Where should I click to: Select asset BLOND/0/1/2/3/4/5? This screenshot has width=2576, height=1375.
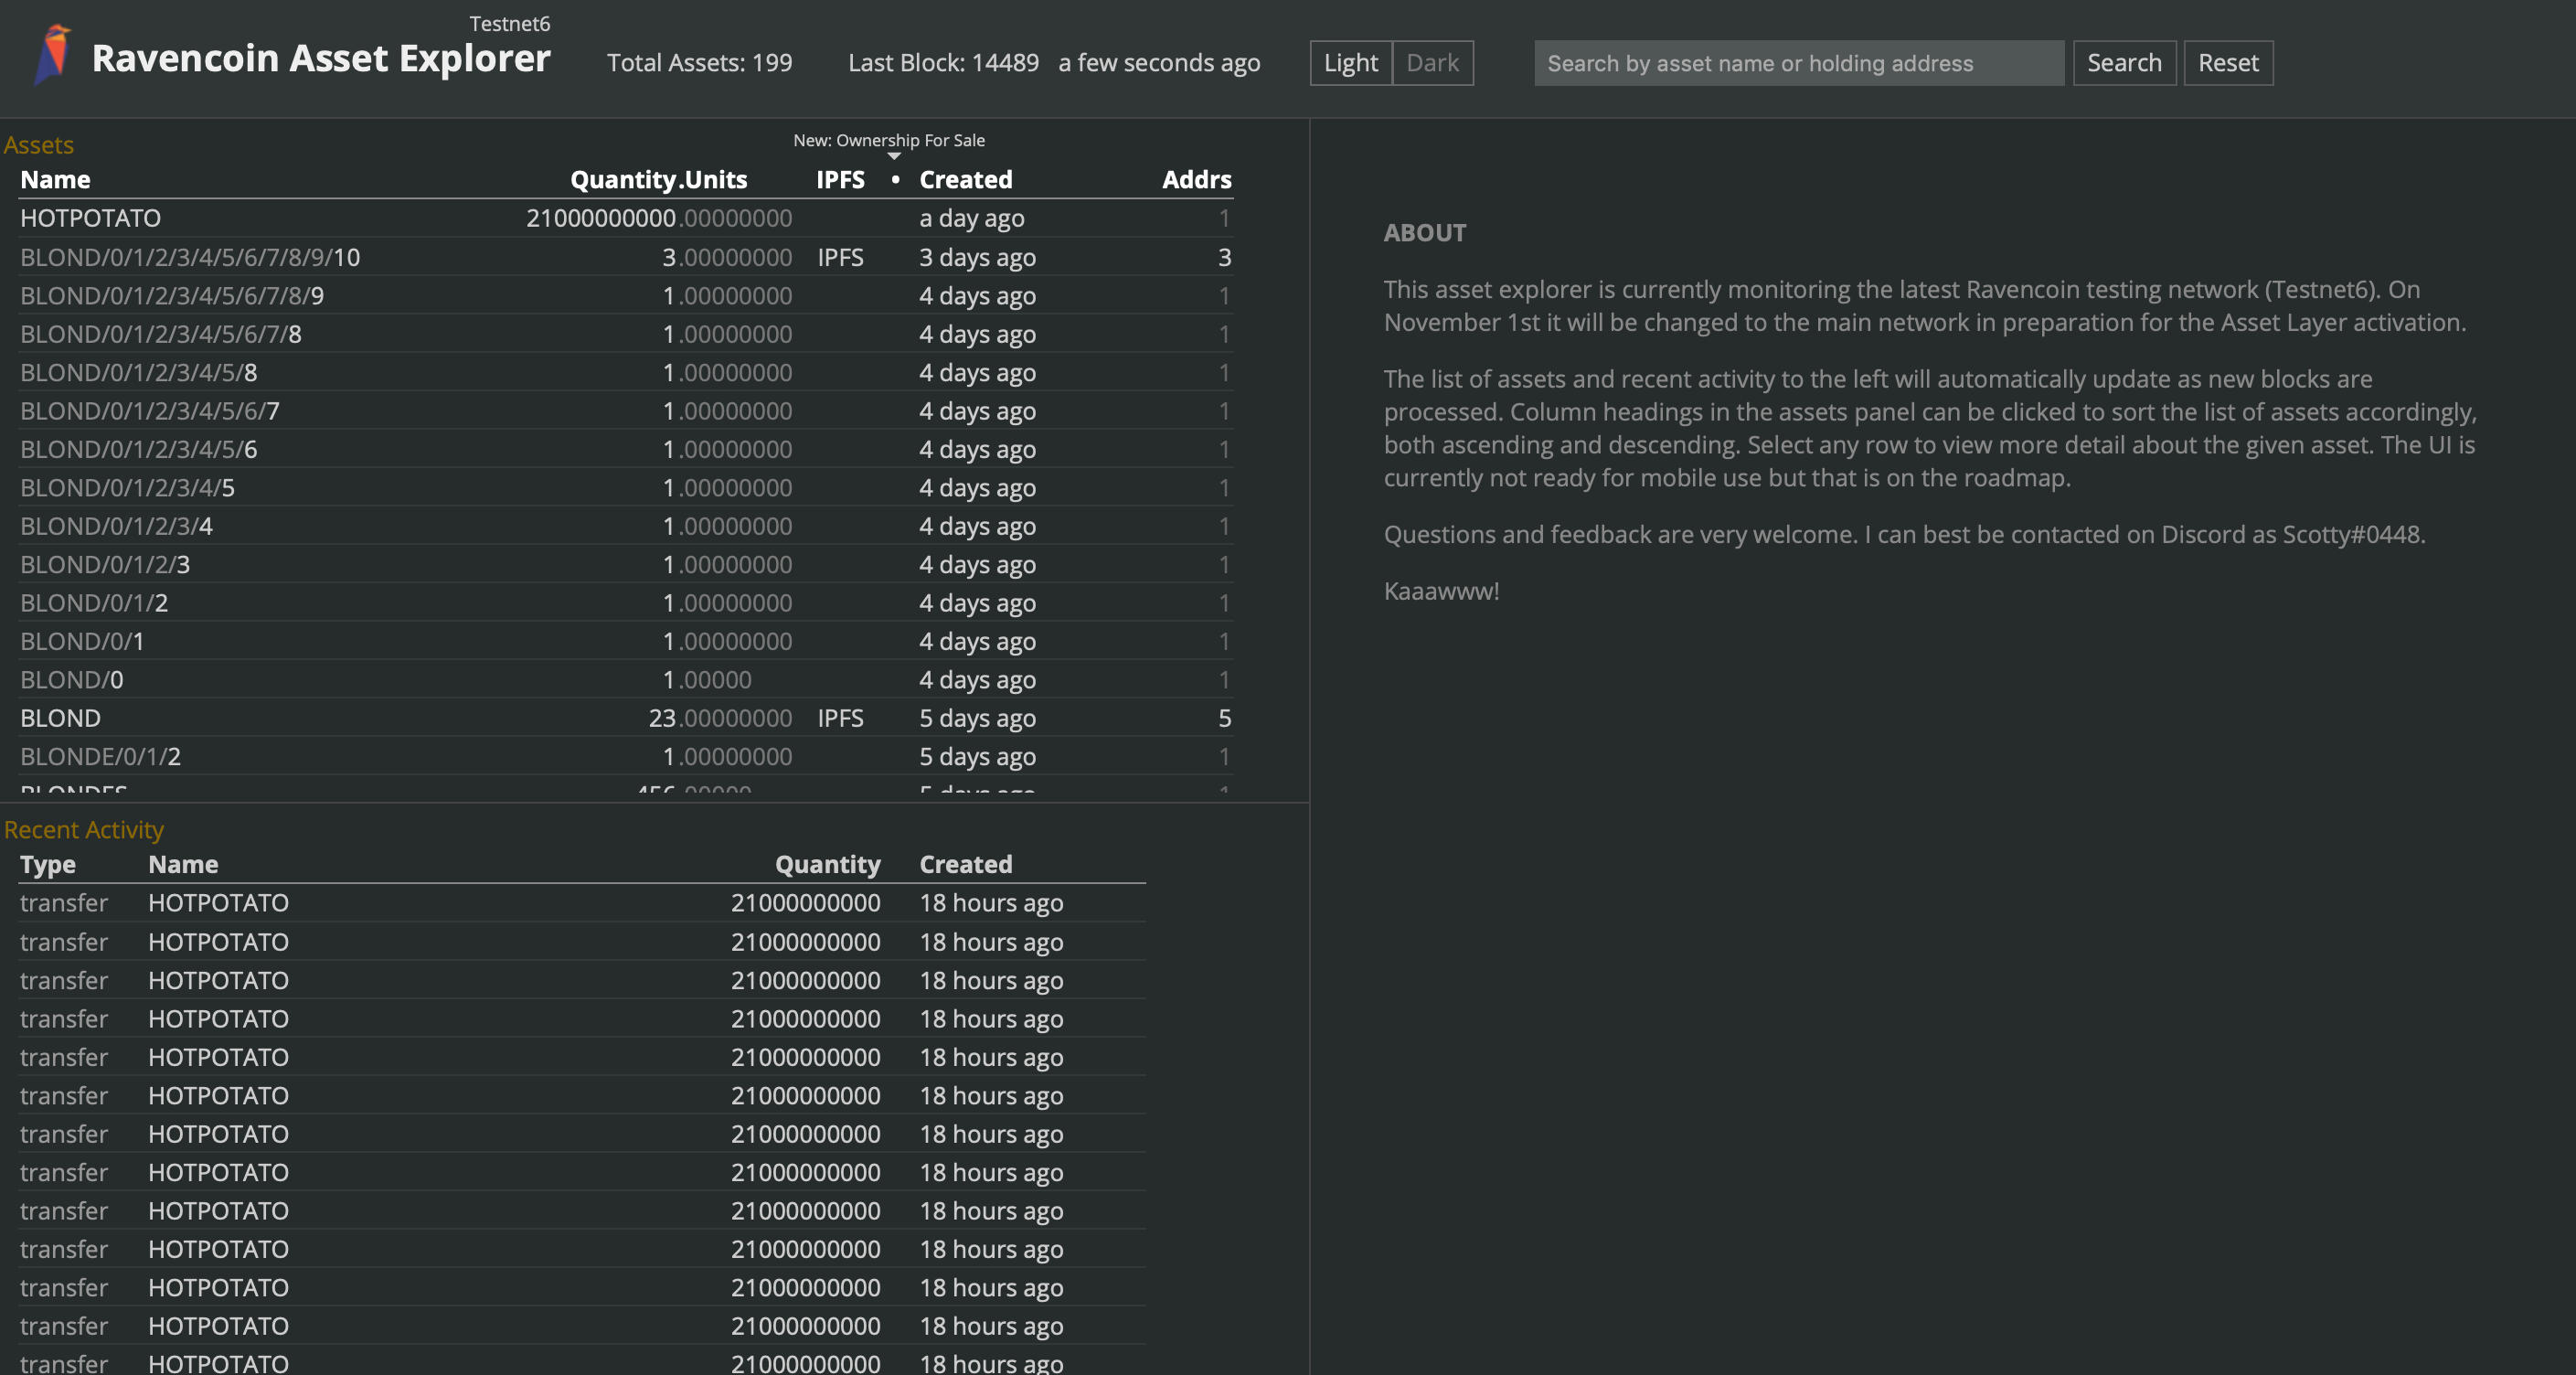point(626,488)
